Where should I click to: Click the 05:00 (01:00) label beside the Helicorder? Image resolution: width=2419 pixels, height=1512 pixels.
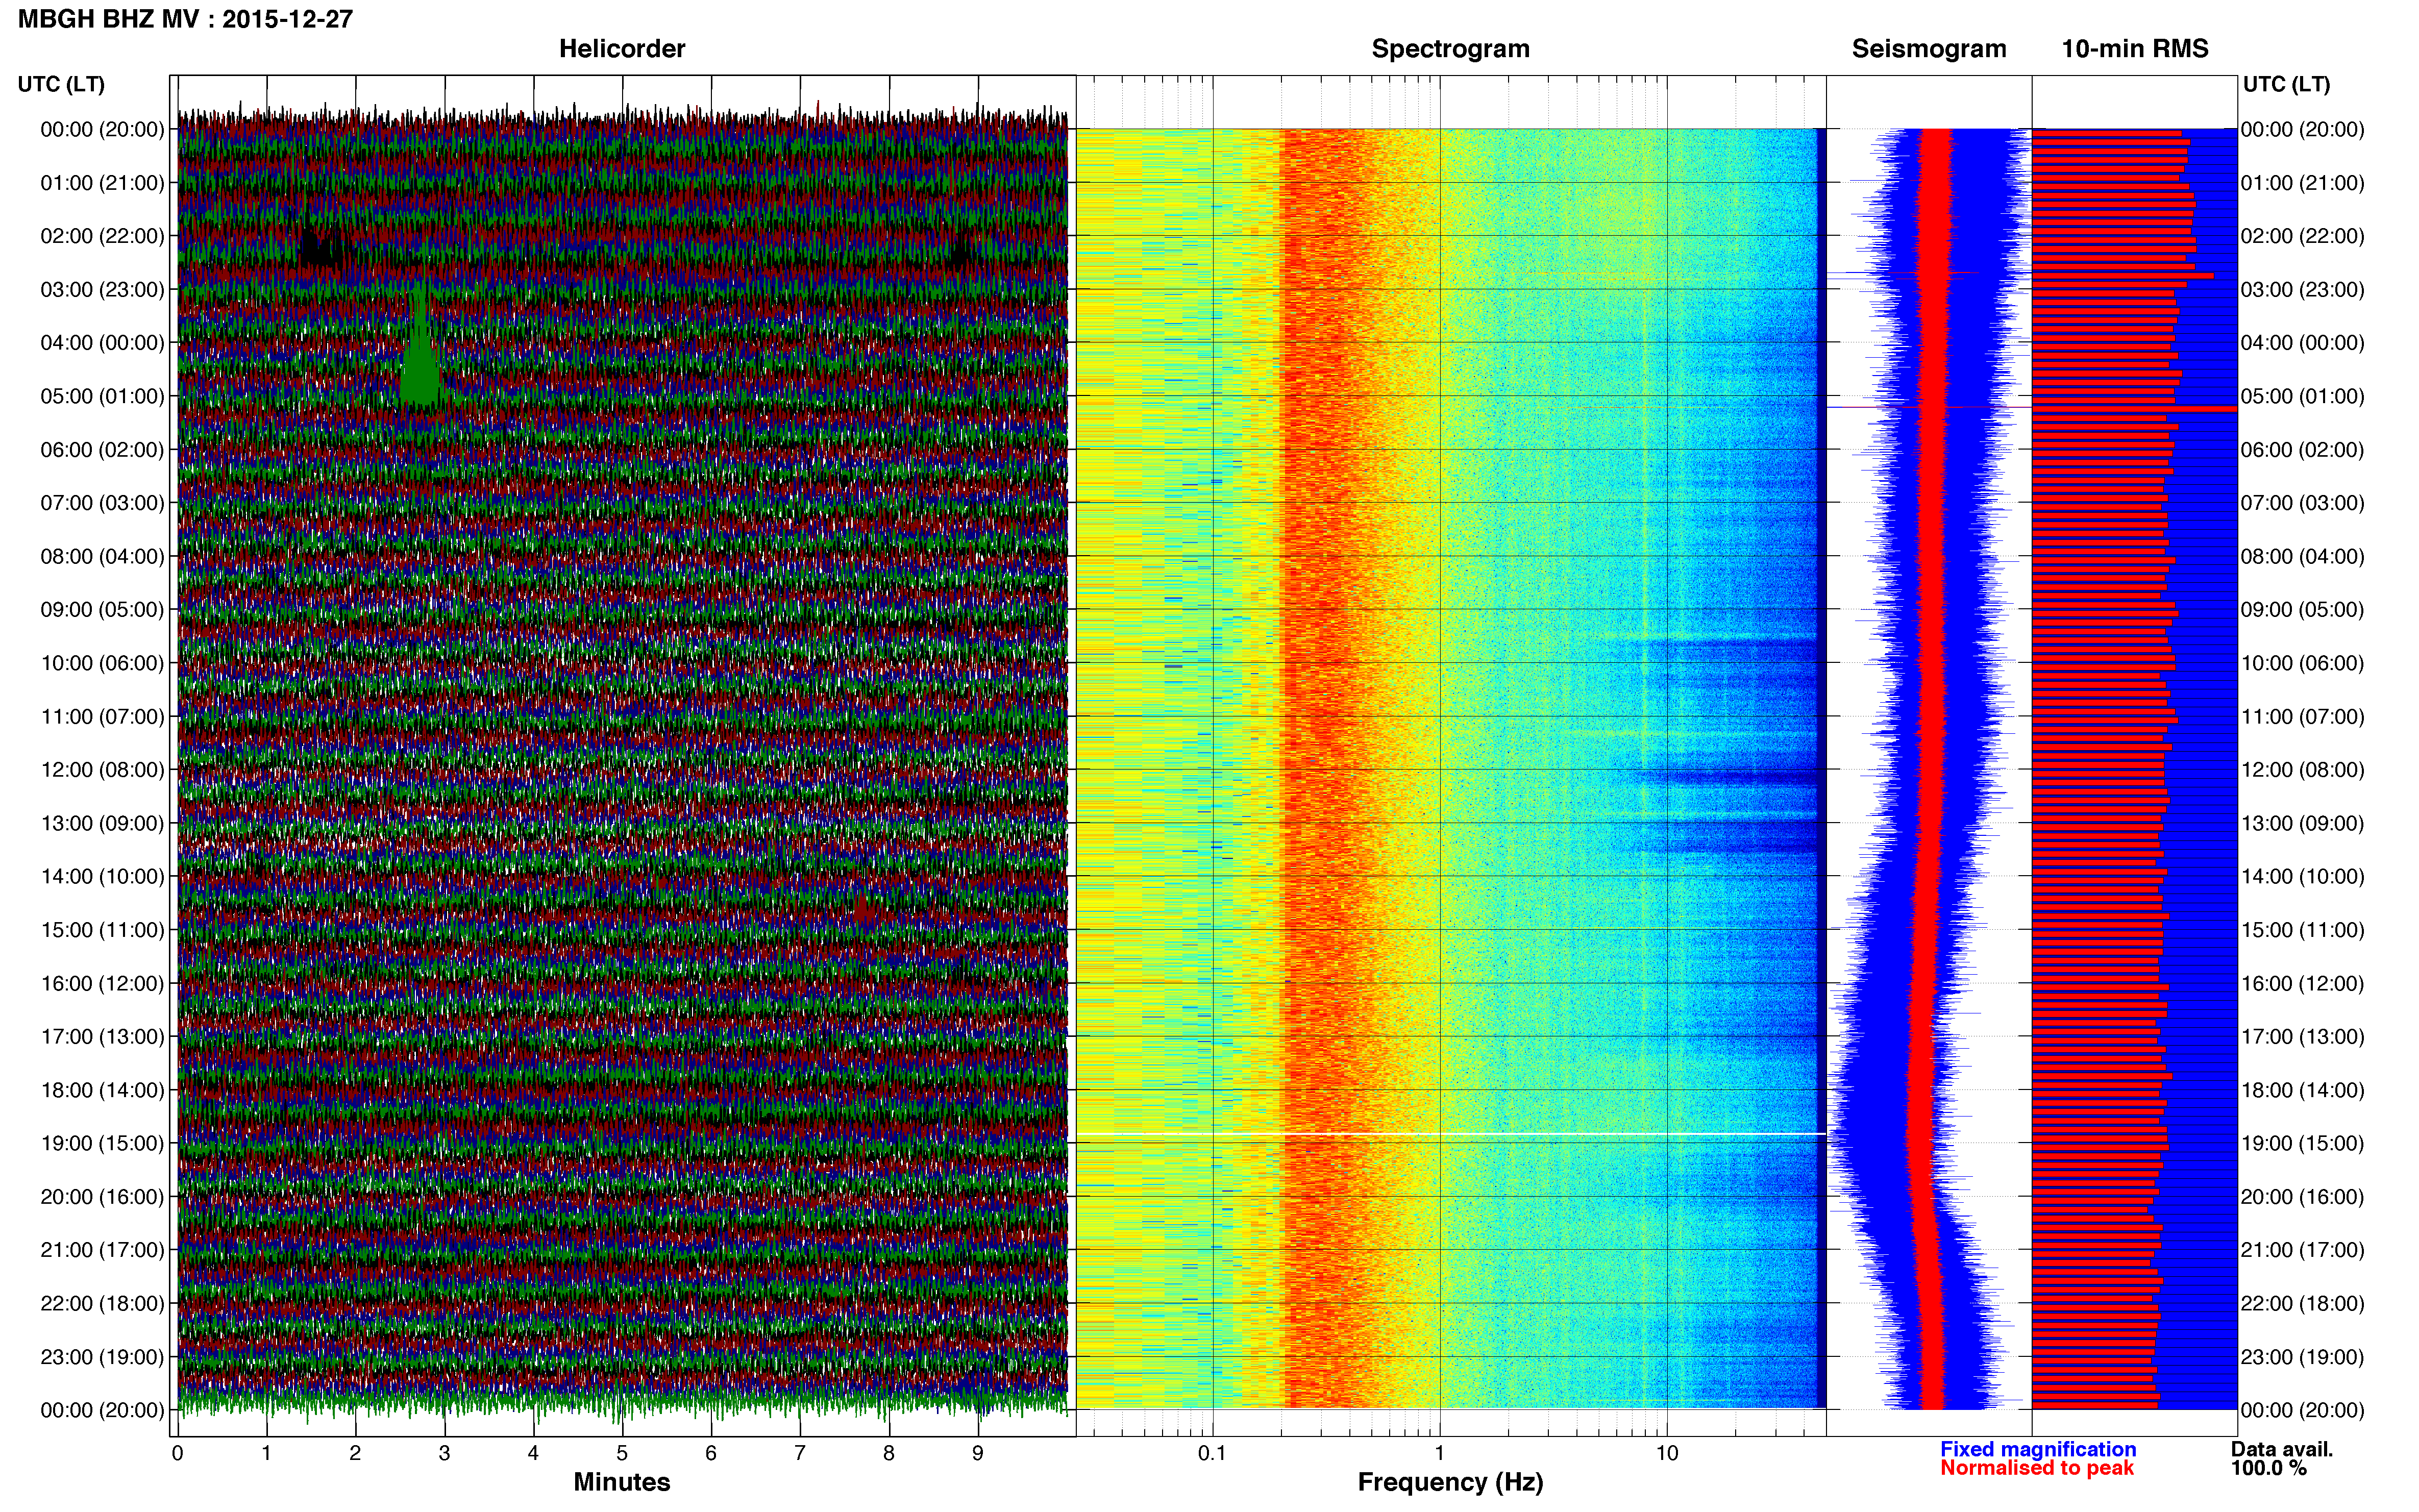pyautogui.click(x=102, y=396)
